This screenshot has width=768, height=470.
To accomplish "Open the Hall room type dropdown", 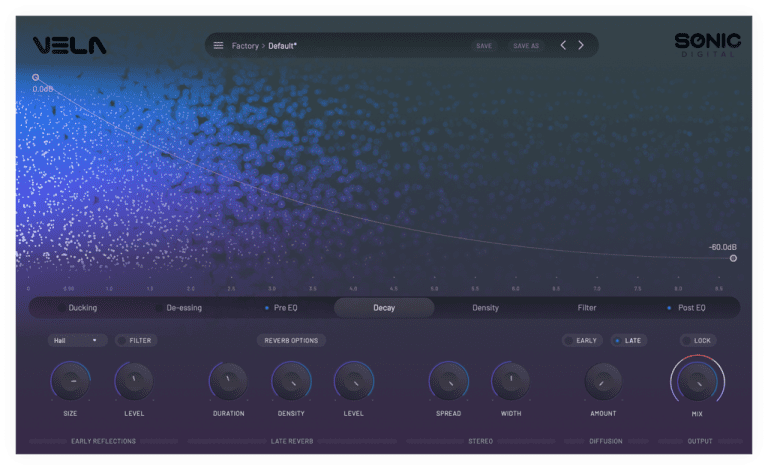I will (x=77, y=340).
